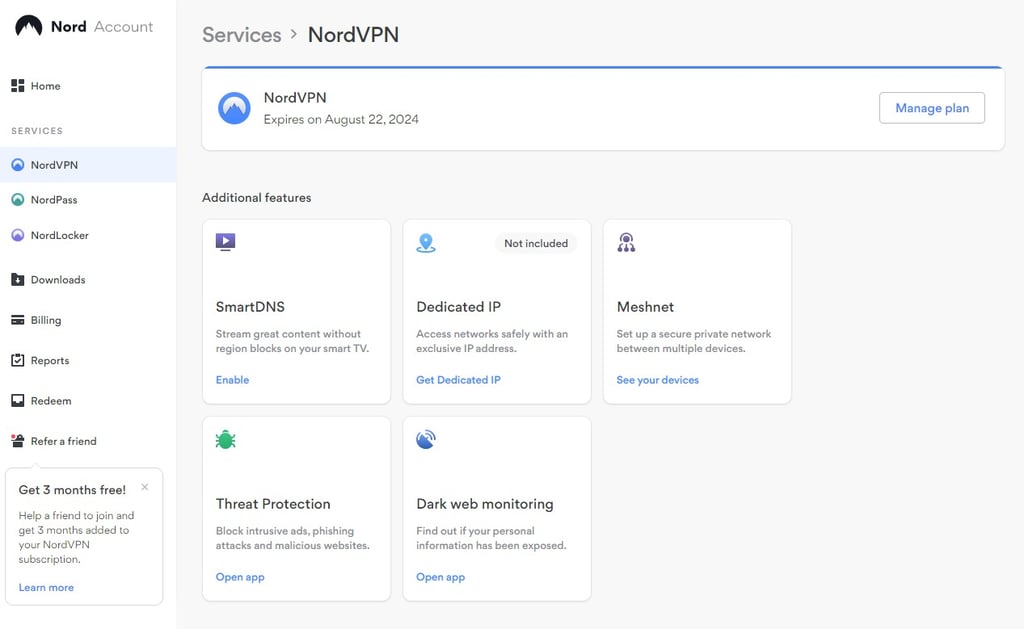Click the NordVPN breadcrumb page title
Viewport: 1024px width, 629px height.
[x=353, y=35]
